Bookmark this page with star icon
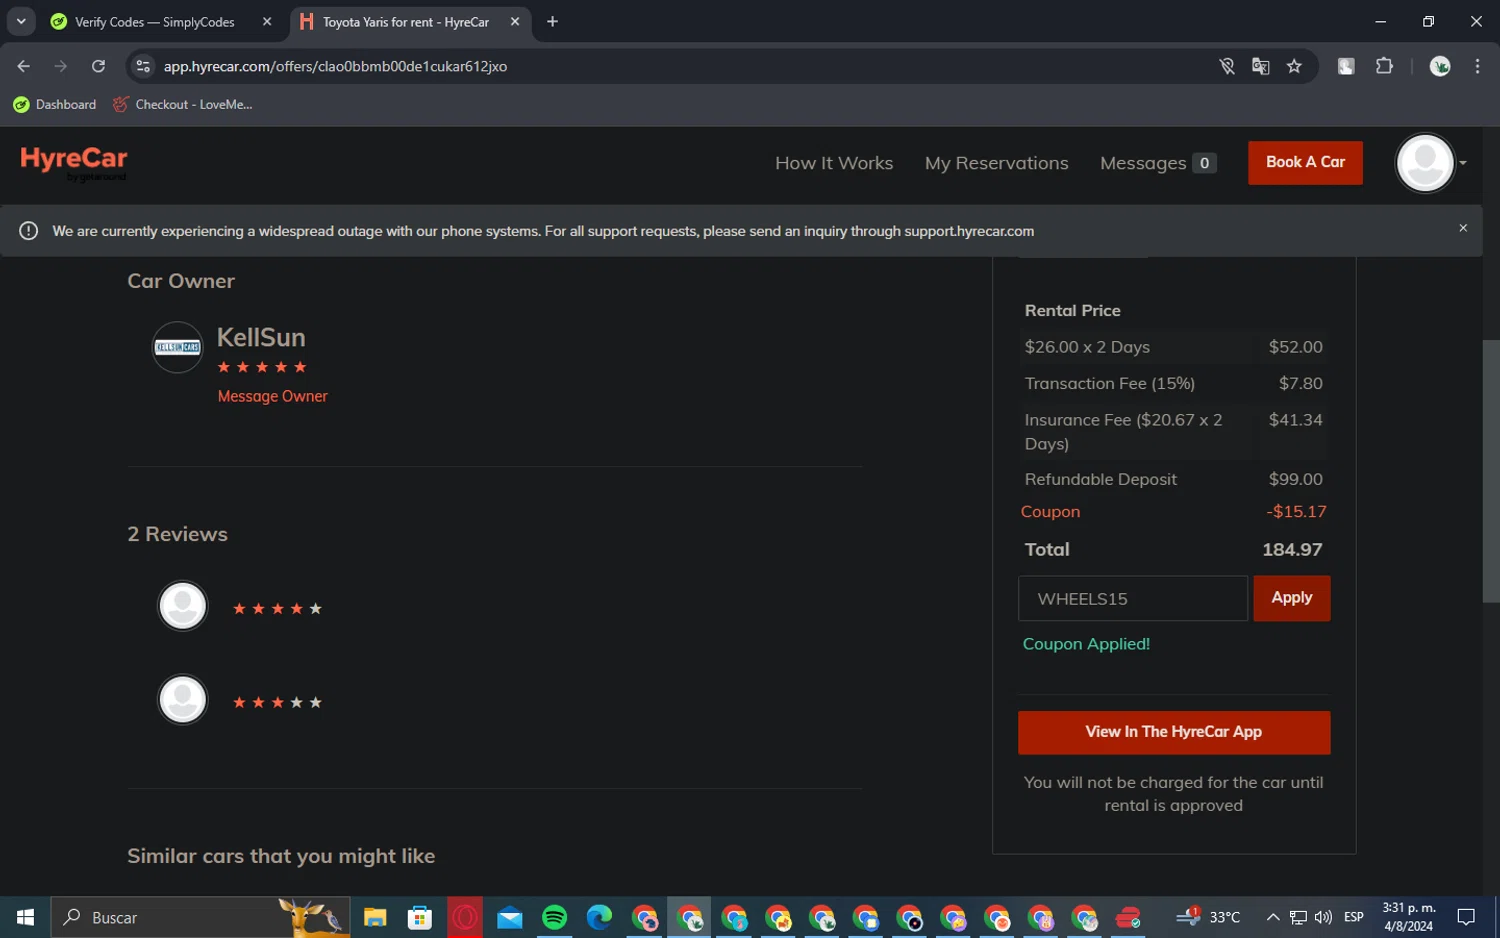 coord(1294,66)
